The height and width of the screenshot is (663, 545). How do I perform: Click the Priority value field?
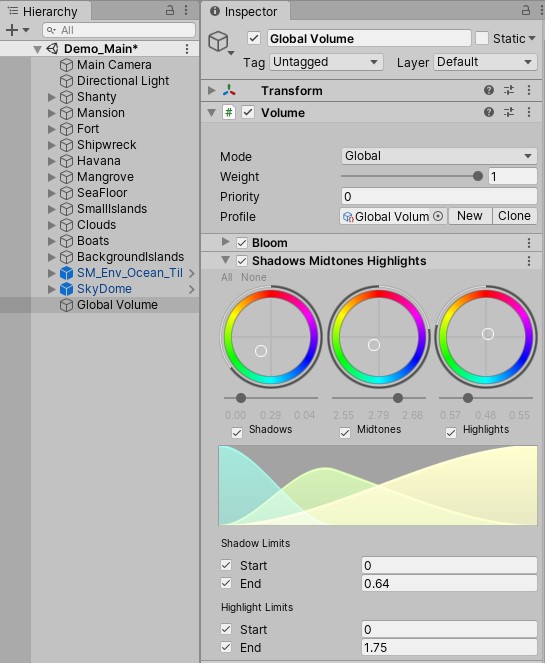tap(439, 197)
